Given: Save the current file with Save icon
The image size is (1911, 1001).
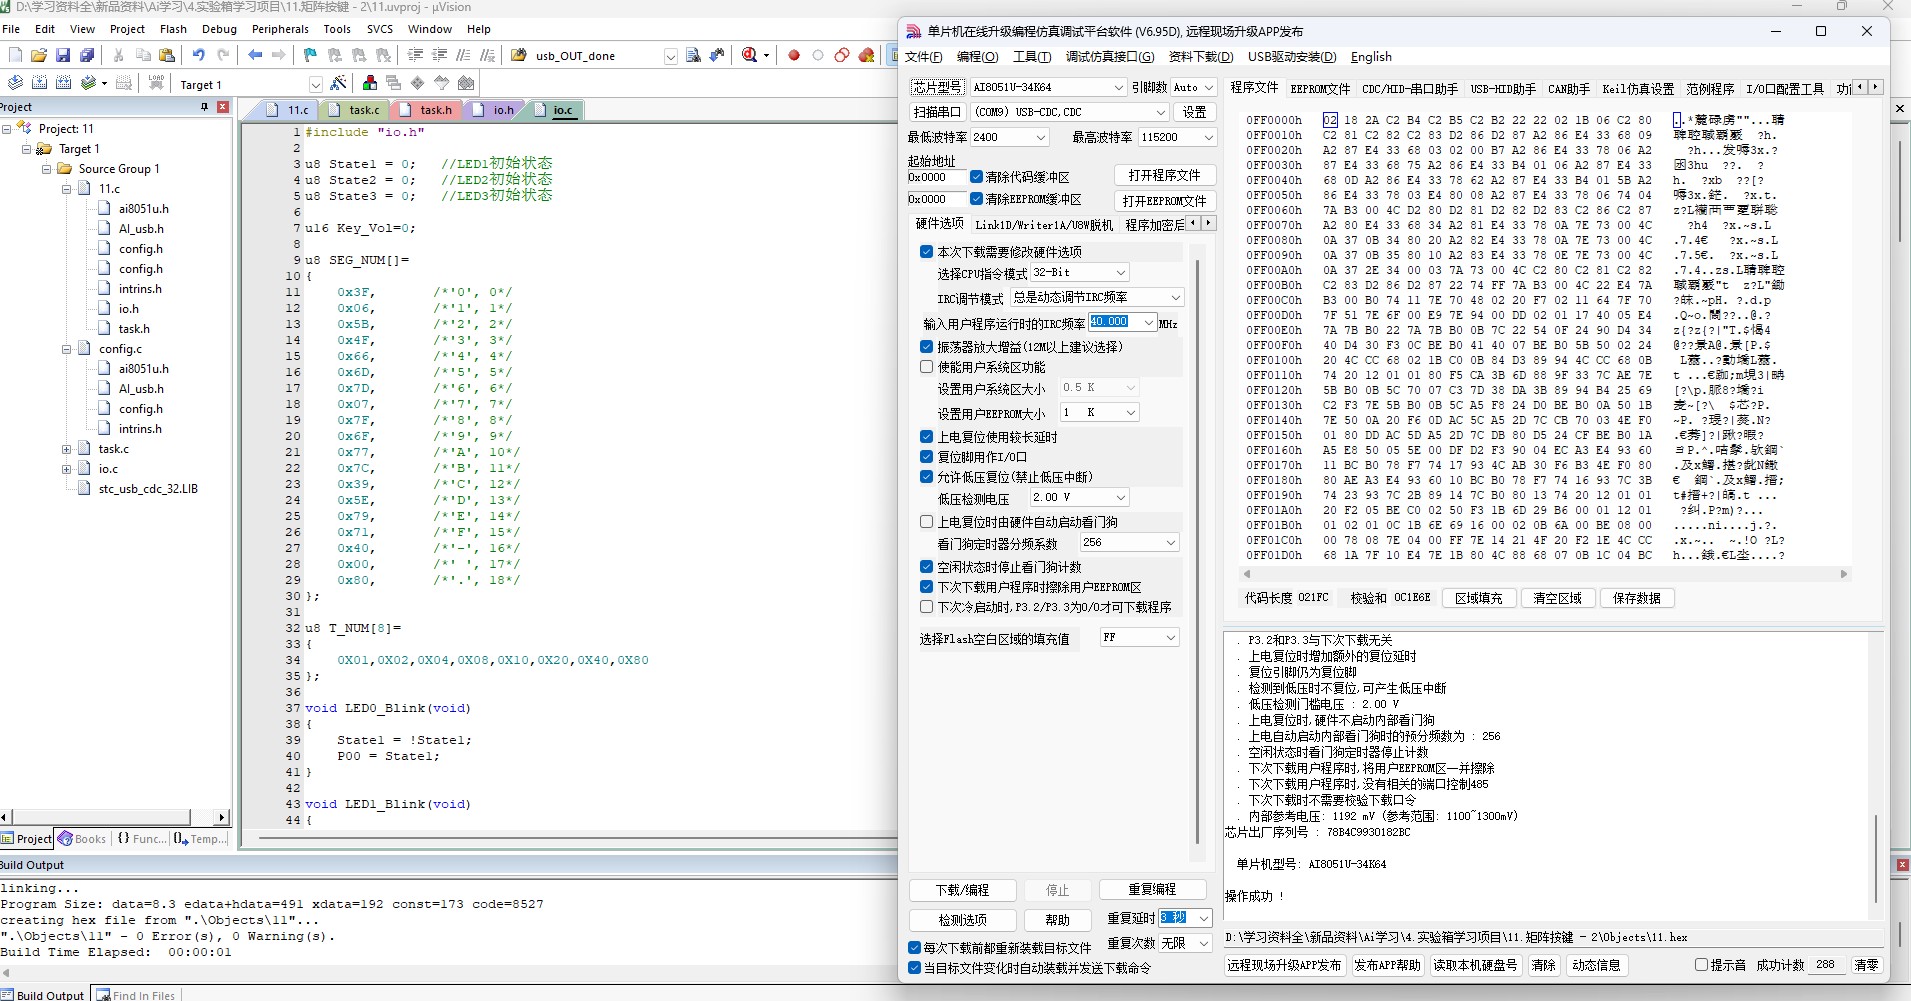Looking at the screenshot, I should click(x=62, y=55).
